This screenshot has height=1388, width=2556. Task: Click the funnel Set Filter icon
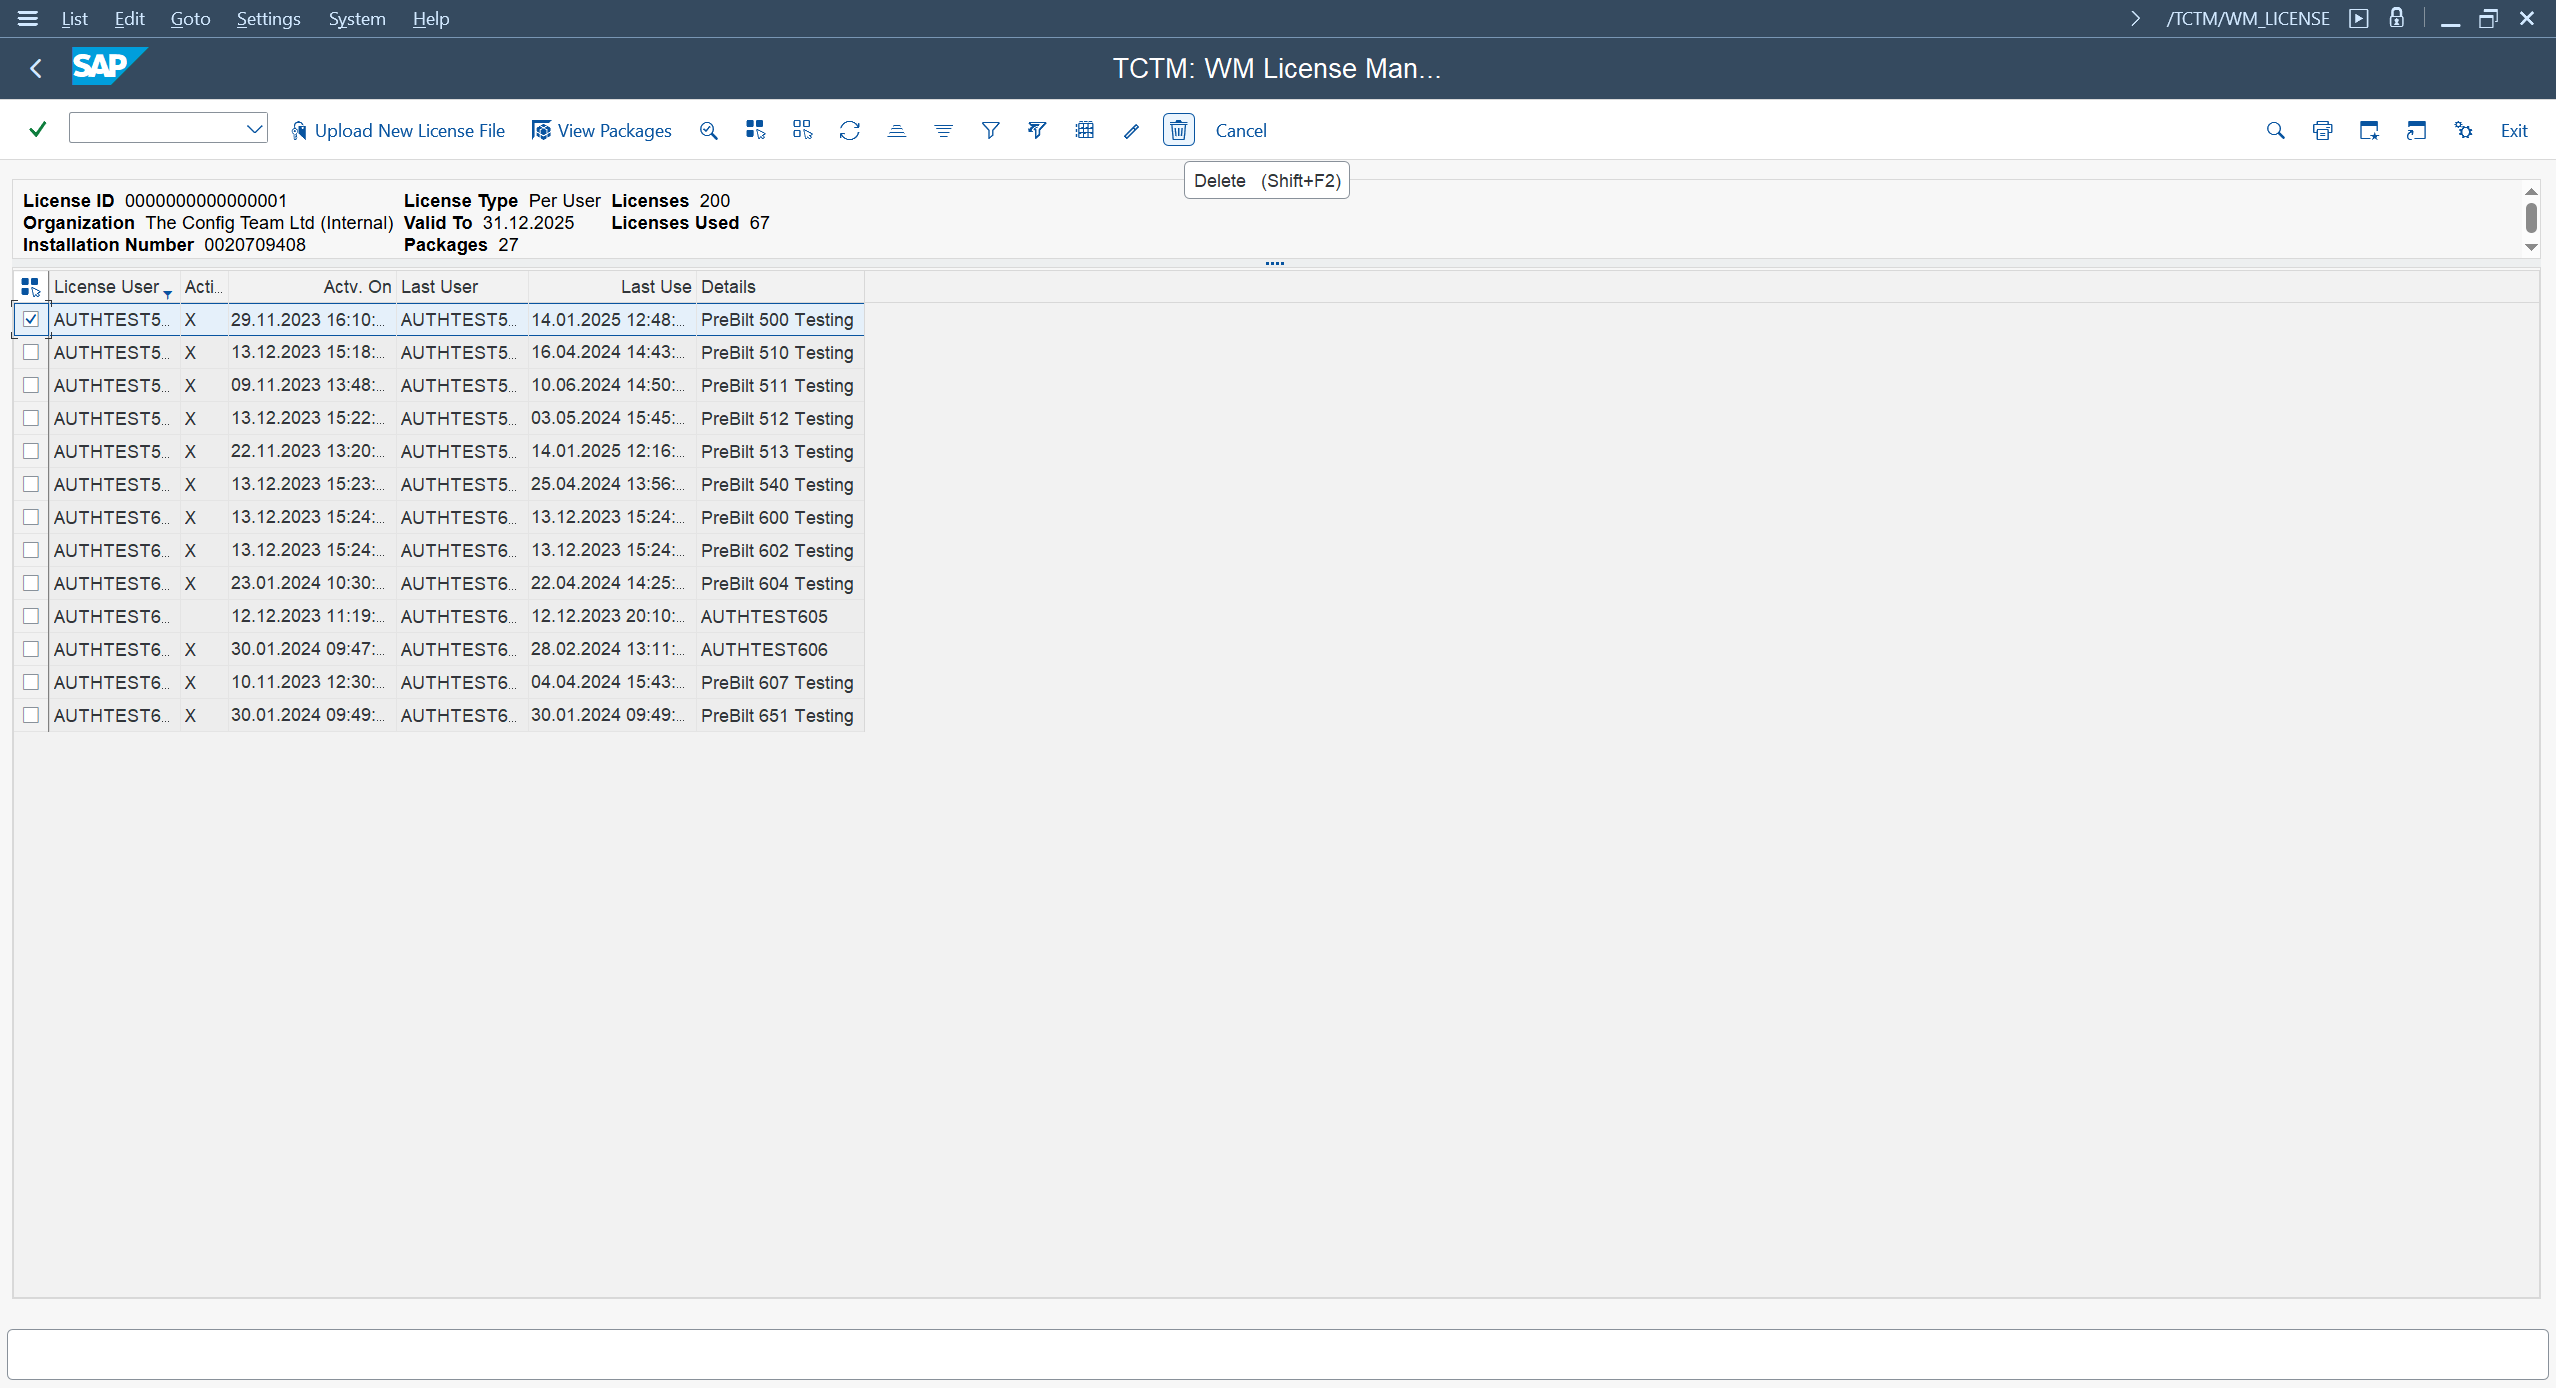click(990, 130)
